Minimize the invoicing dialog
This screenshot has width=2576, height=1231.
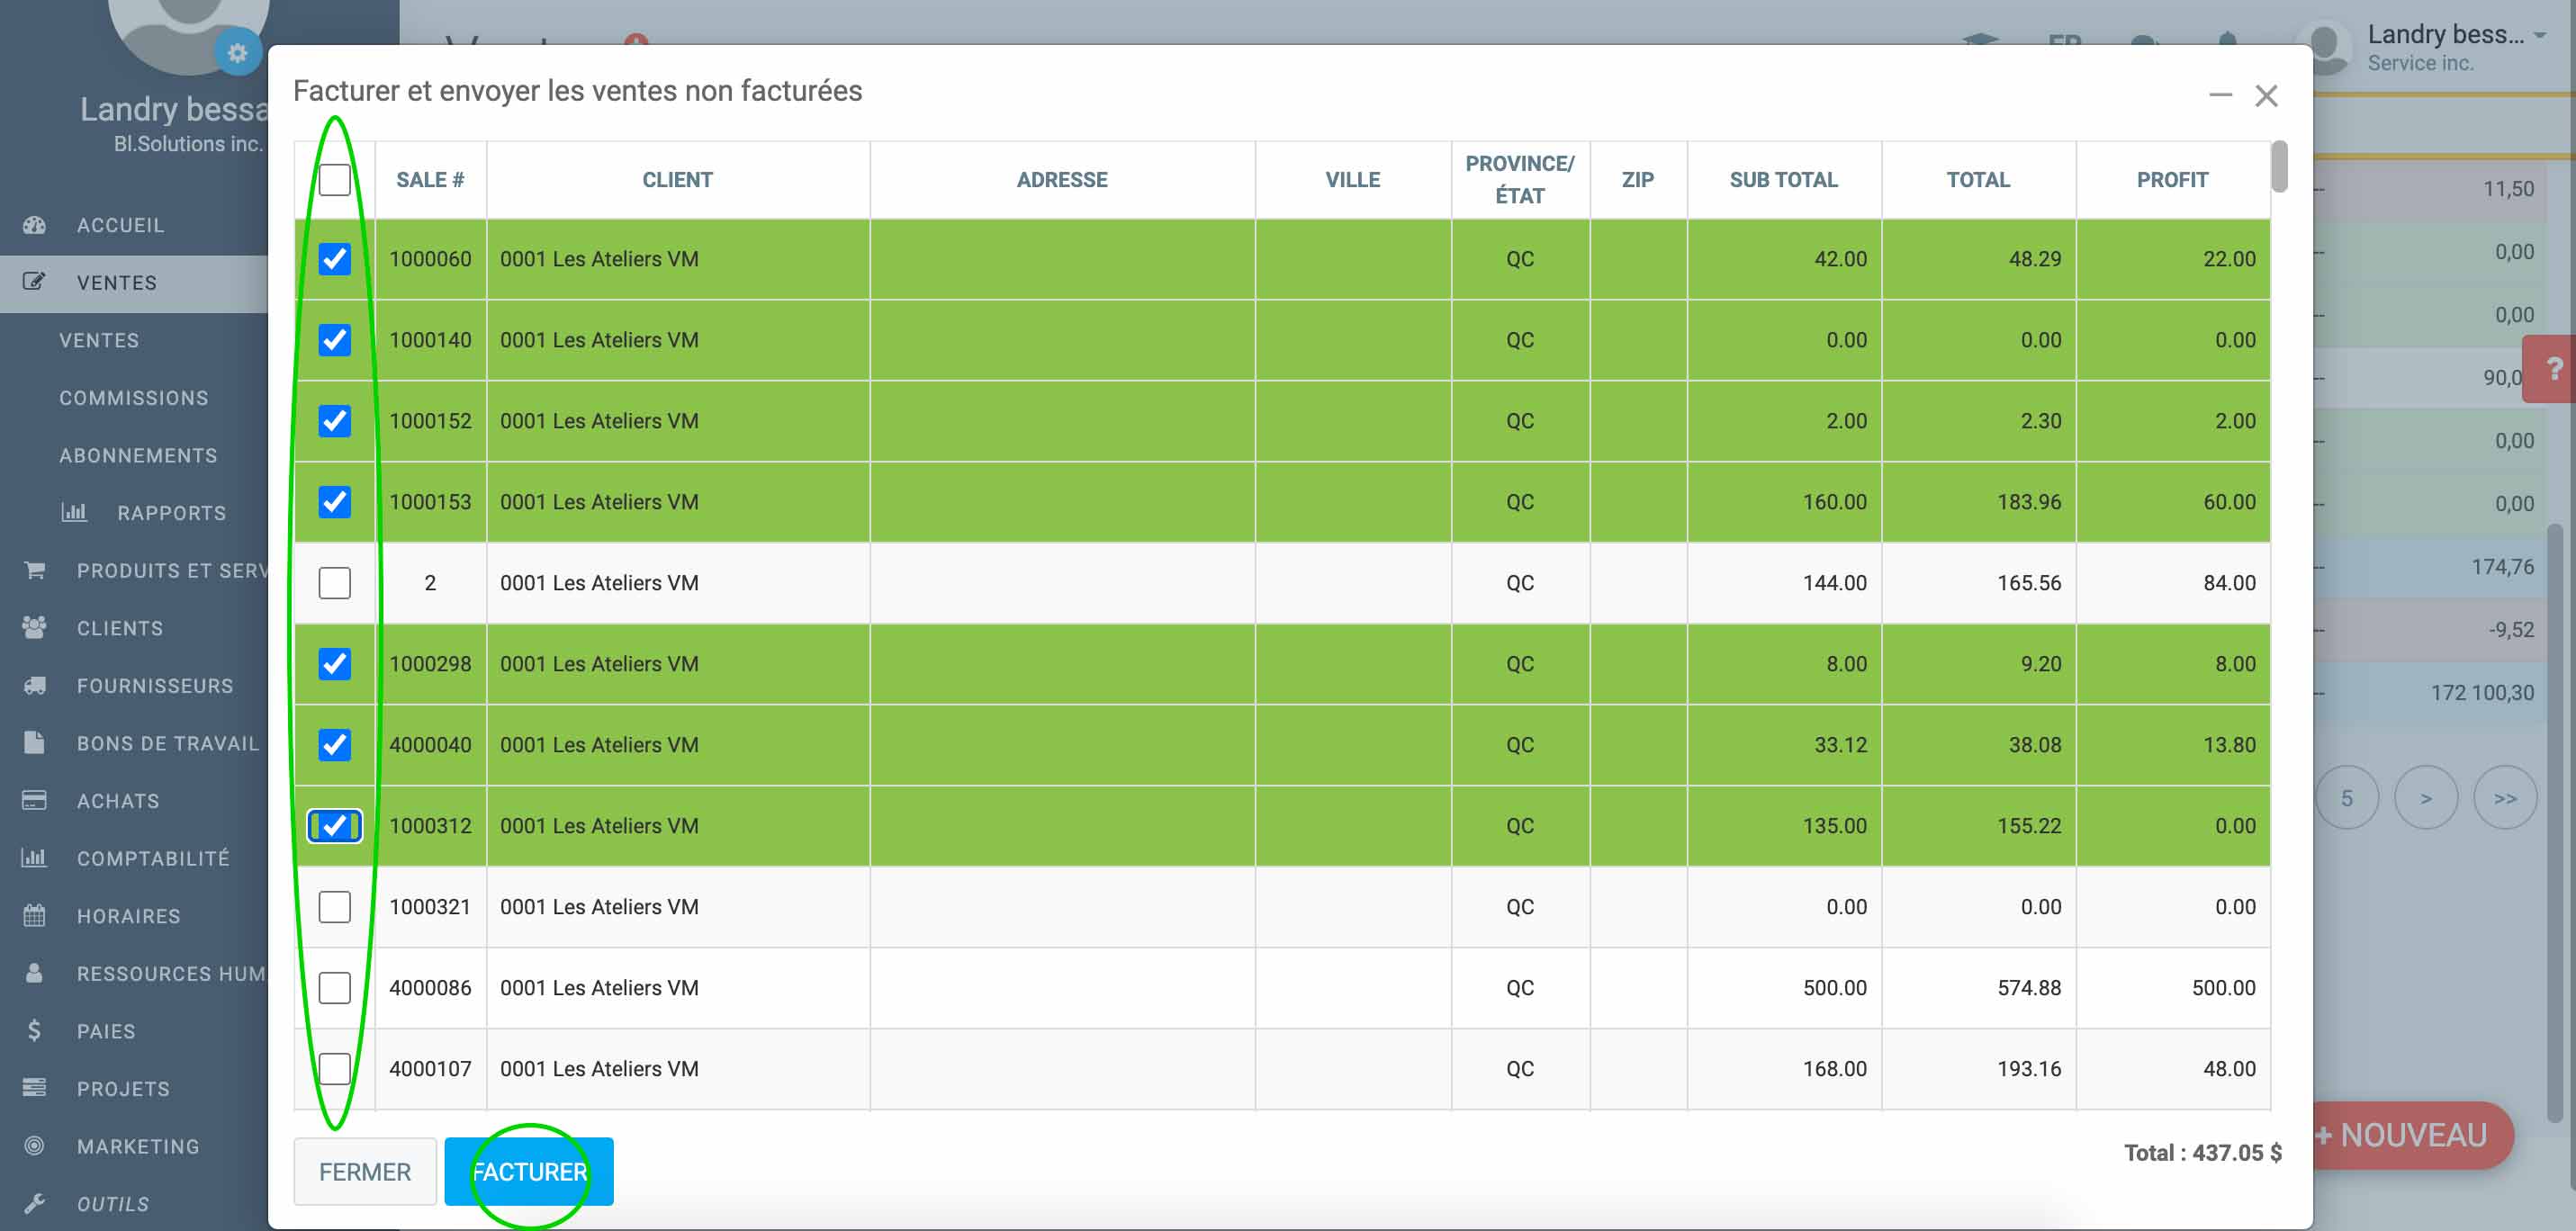[x=2220, y=95]
